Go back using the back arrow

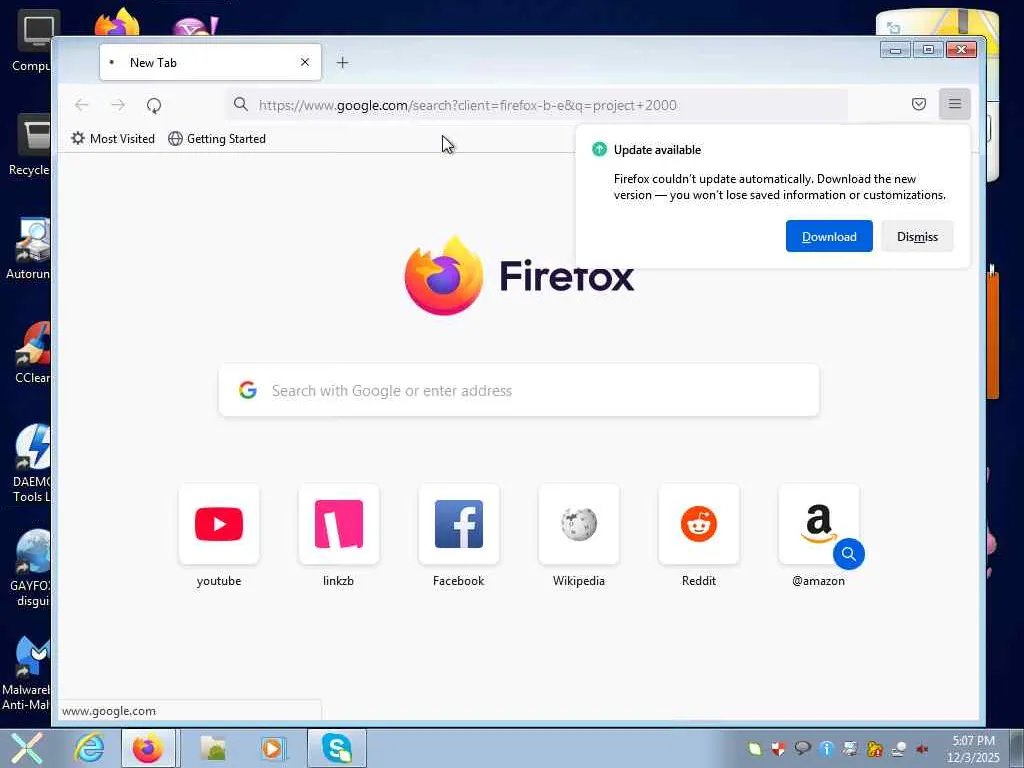pos(82,105)
